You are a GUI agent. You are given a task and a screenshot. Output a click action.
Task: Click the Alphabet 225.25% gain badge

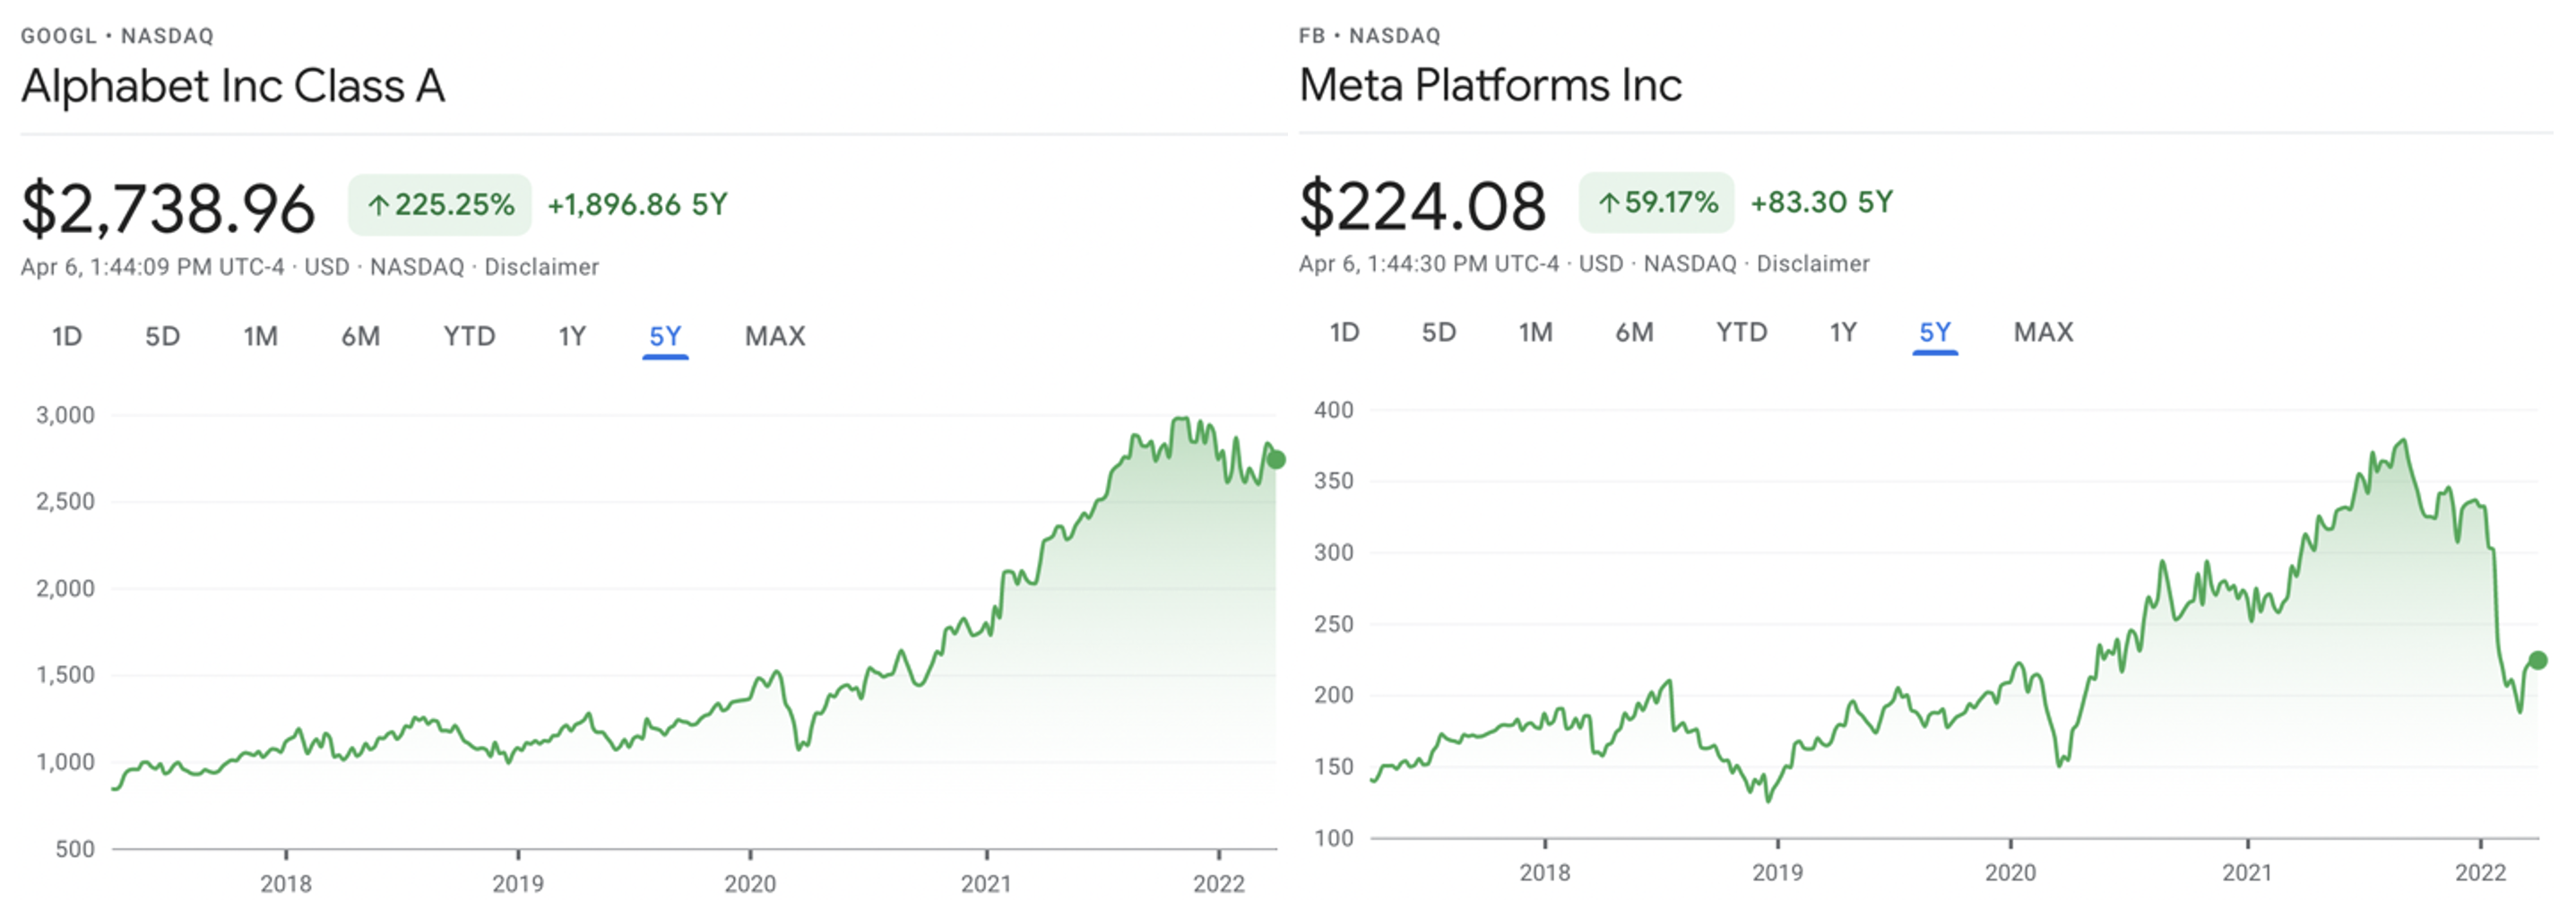tap(440, 205)
